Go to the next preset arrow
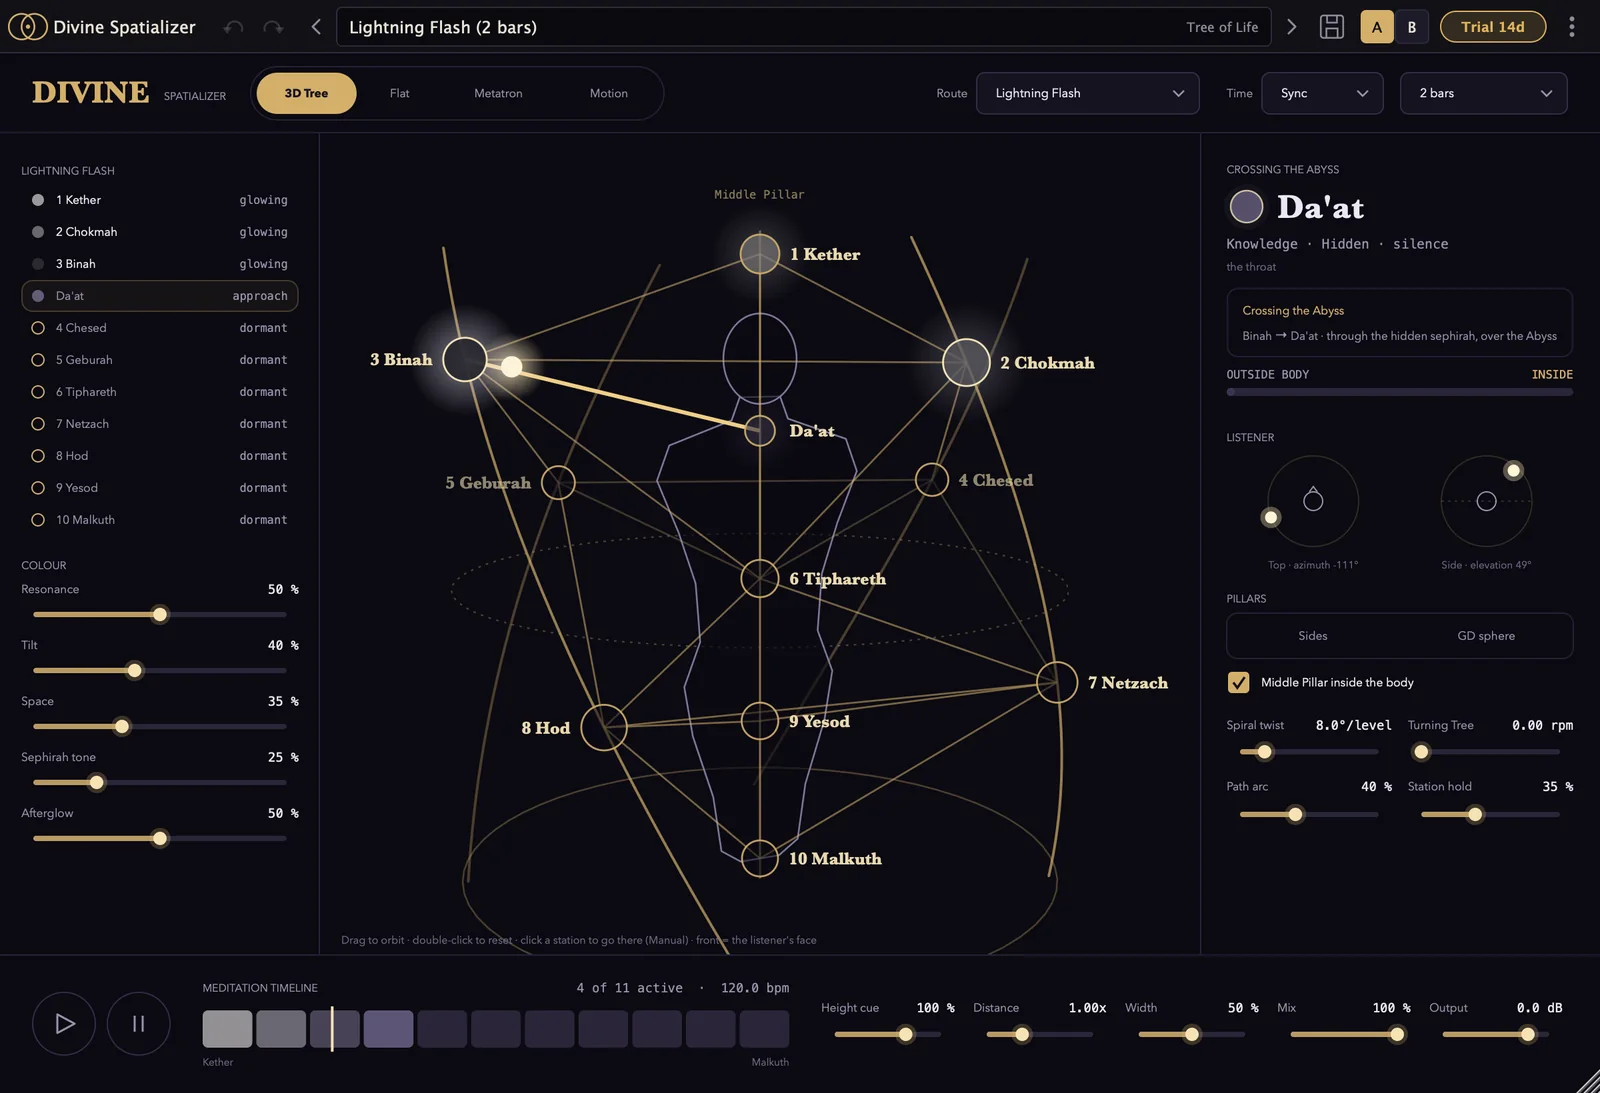Viewport: 1600px width, 1093px height. 1291,27
